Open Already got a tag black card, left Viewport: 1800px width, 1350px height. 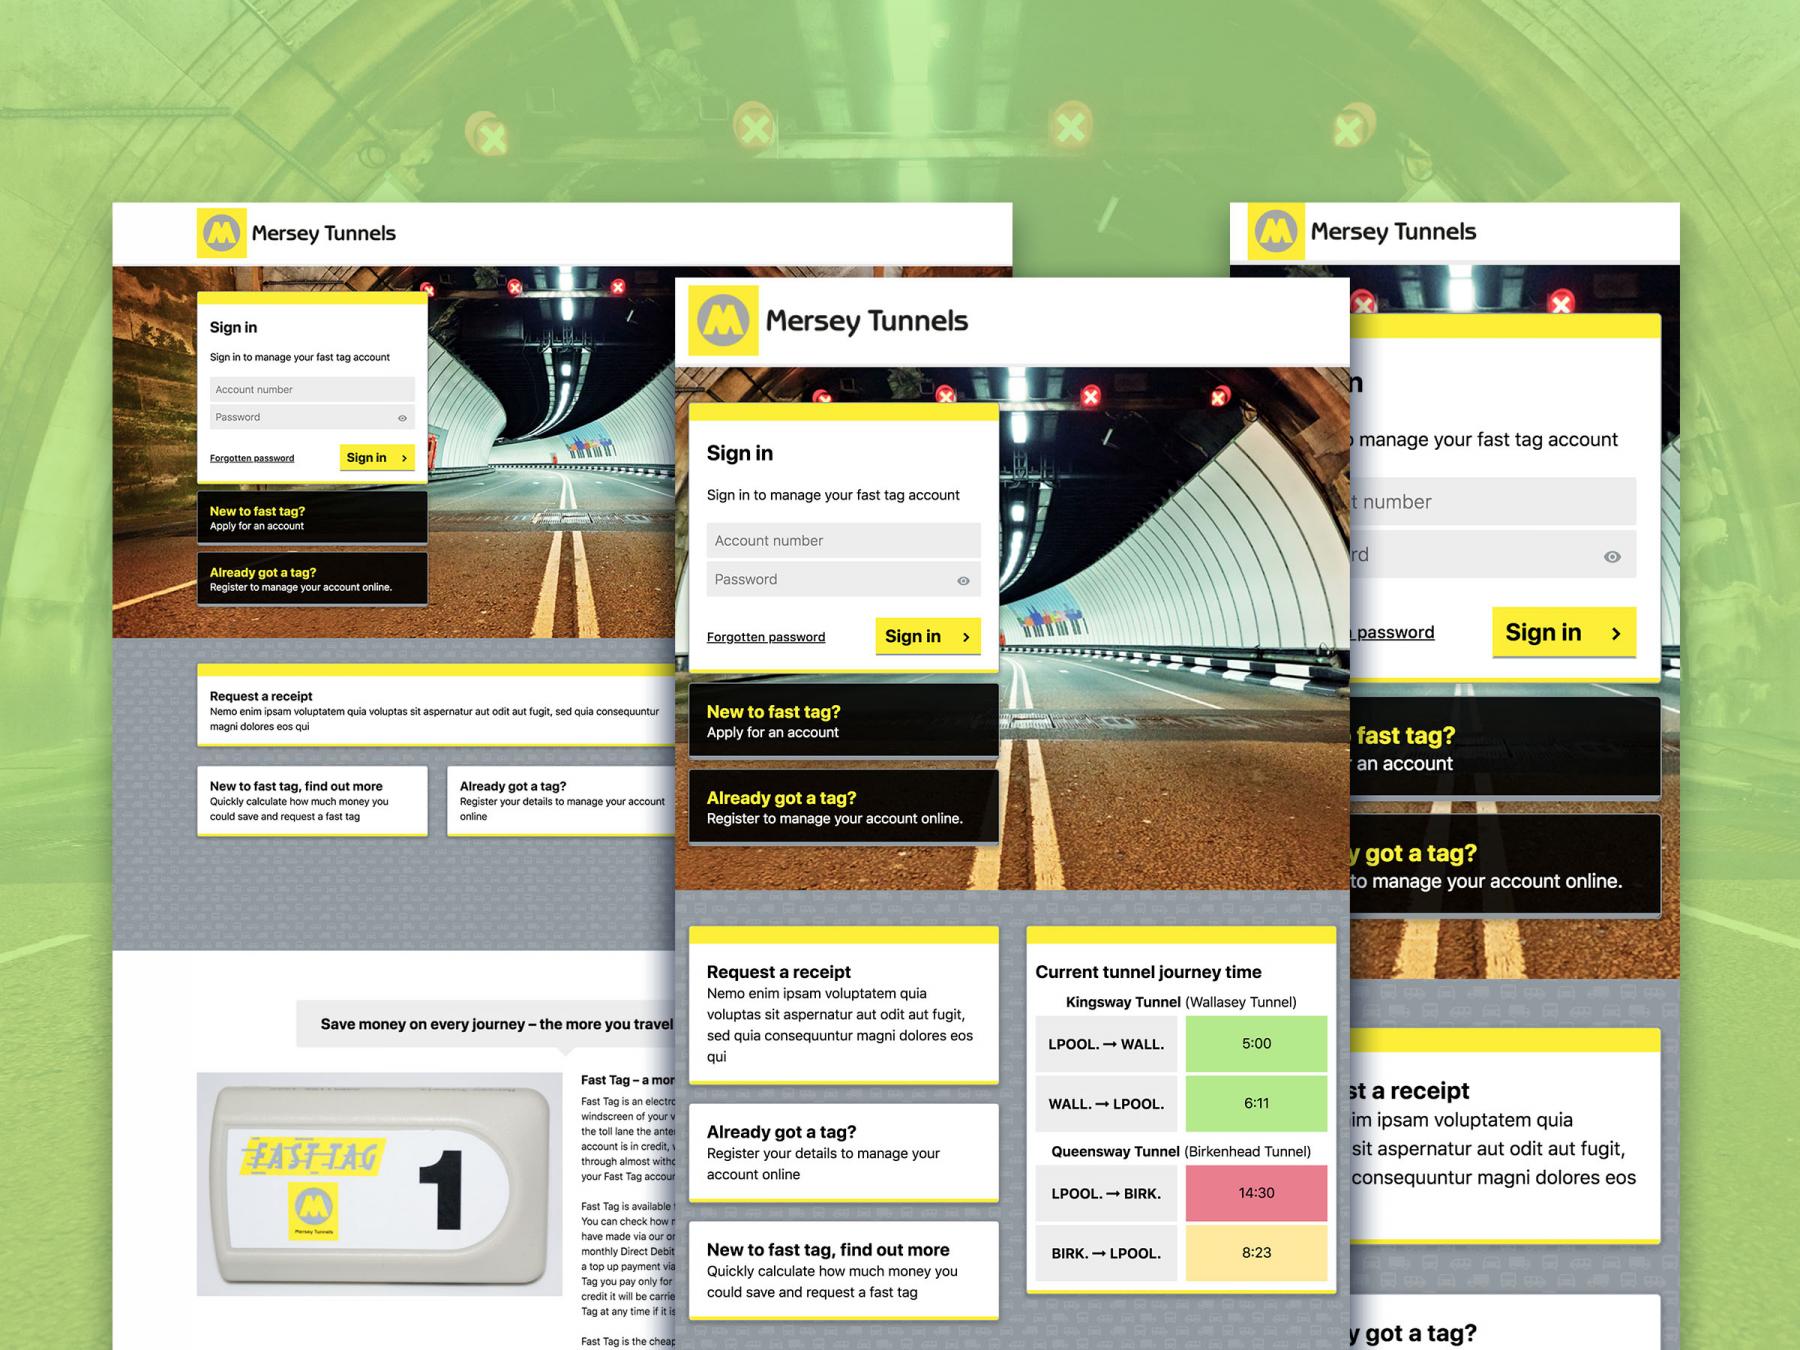pos(312,579)
